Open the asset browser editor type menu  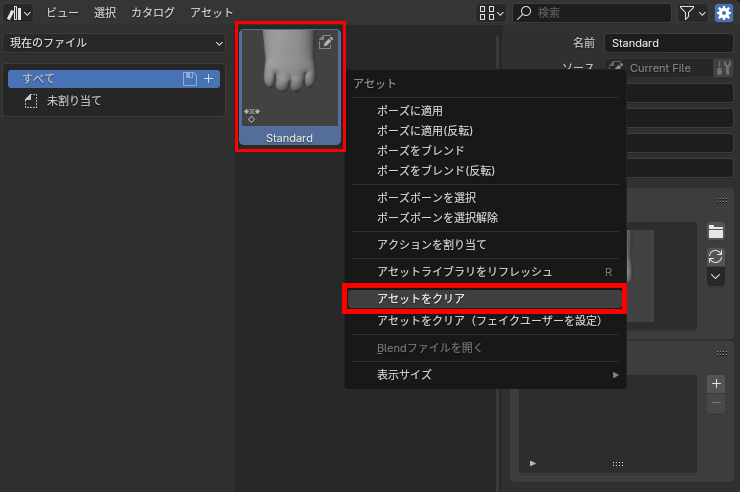coord(19,13)
